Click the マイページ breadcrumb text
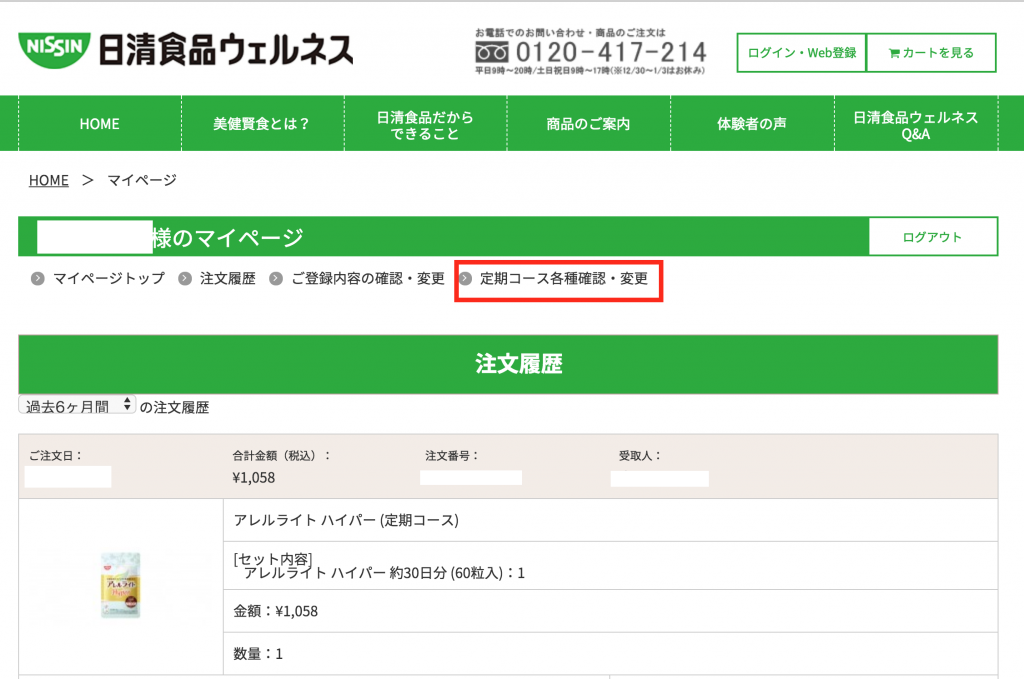The width and height of the screenshot is (1024, 679). pos(142,180)
